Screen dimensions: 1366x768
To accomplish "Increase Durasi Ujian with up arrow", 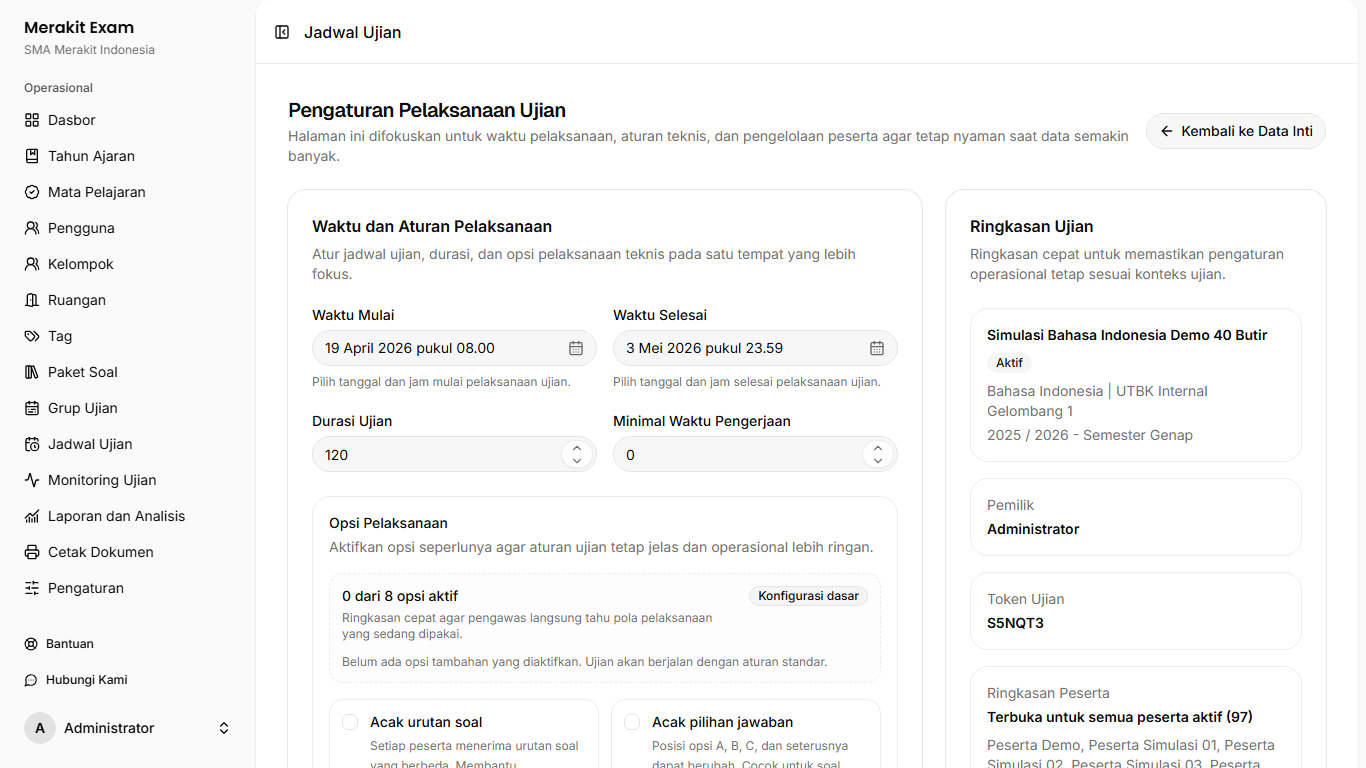I will coord(577,448).
